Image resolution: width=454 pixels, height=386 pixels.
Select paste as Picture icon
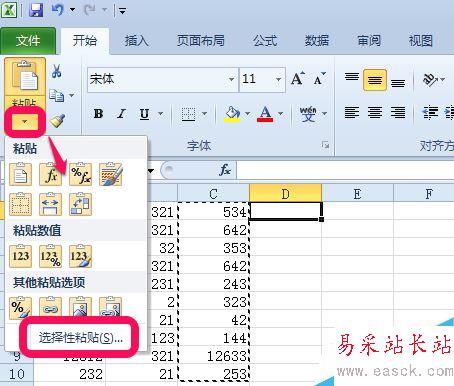80,307
